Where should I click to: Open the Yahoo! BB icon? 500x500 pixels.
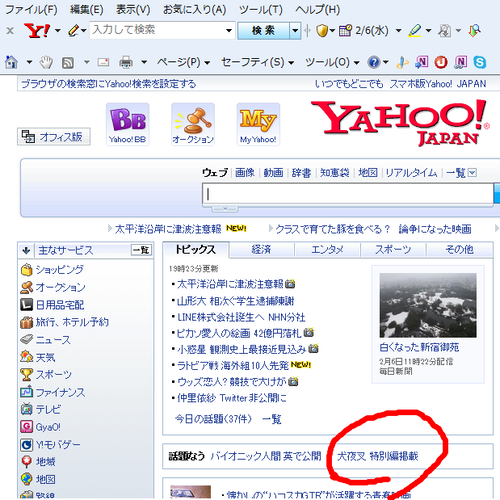pos(128,124)
